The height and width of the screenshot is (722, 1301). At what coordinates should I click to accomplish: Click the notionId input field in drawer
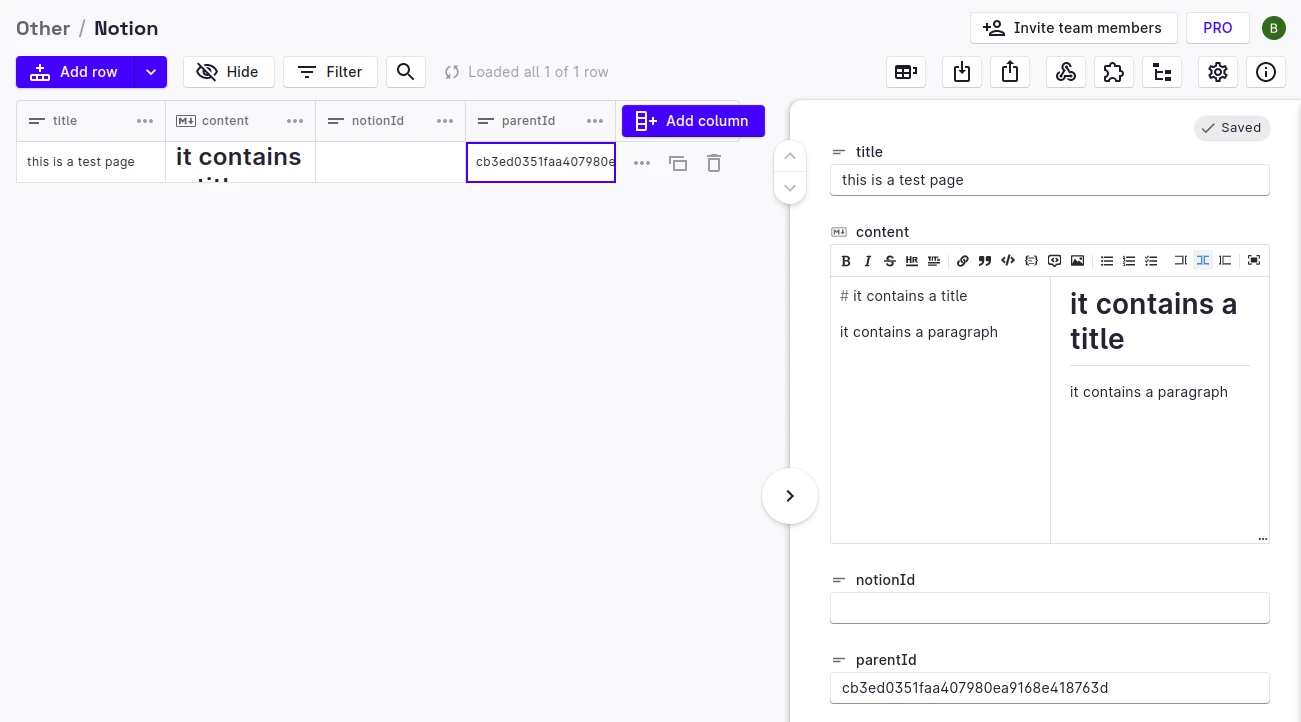click(1050, 608)
